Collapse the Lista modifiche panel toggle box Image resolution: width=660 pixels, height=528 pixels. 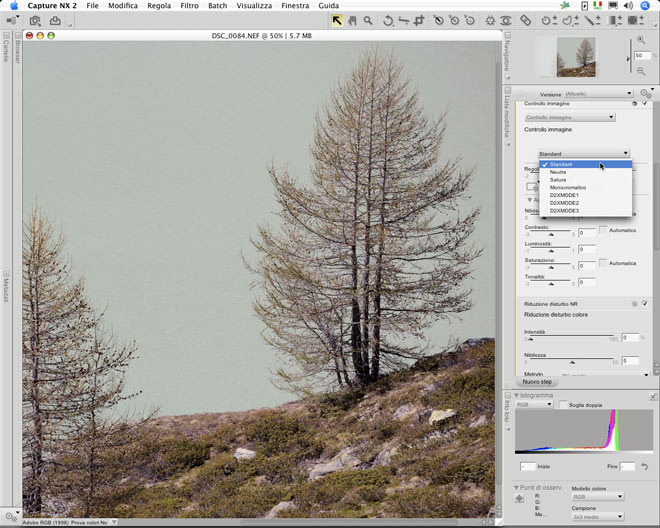[x=508, y=91]
